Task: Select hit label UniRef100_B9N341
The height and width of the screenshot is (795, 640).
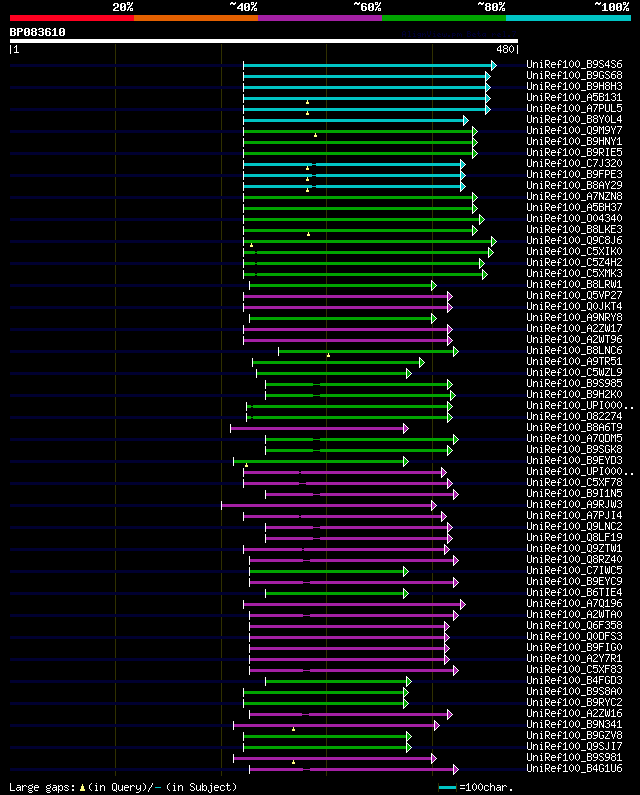Action: tap(574, 725)
